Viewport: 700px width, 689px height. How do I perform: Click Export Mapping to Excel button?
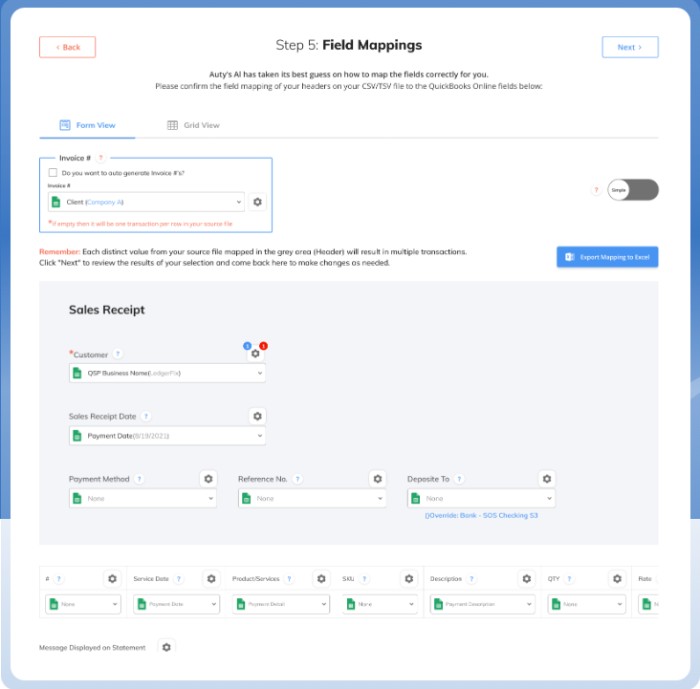point(607,257)
